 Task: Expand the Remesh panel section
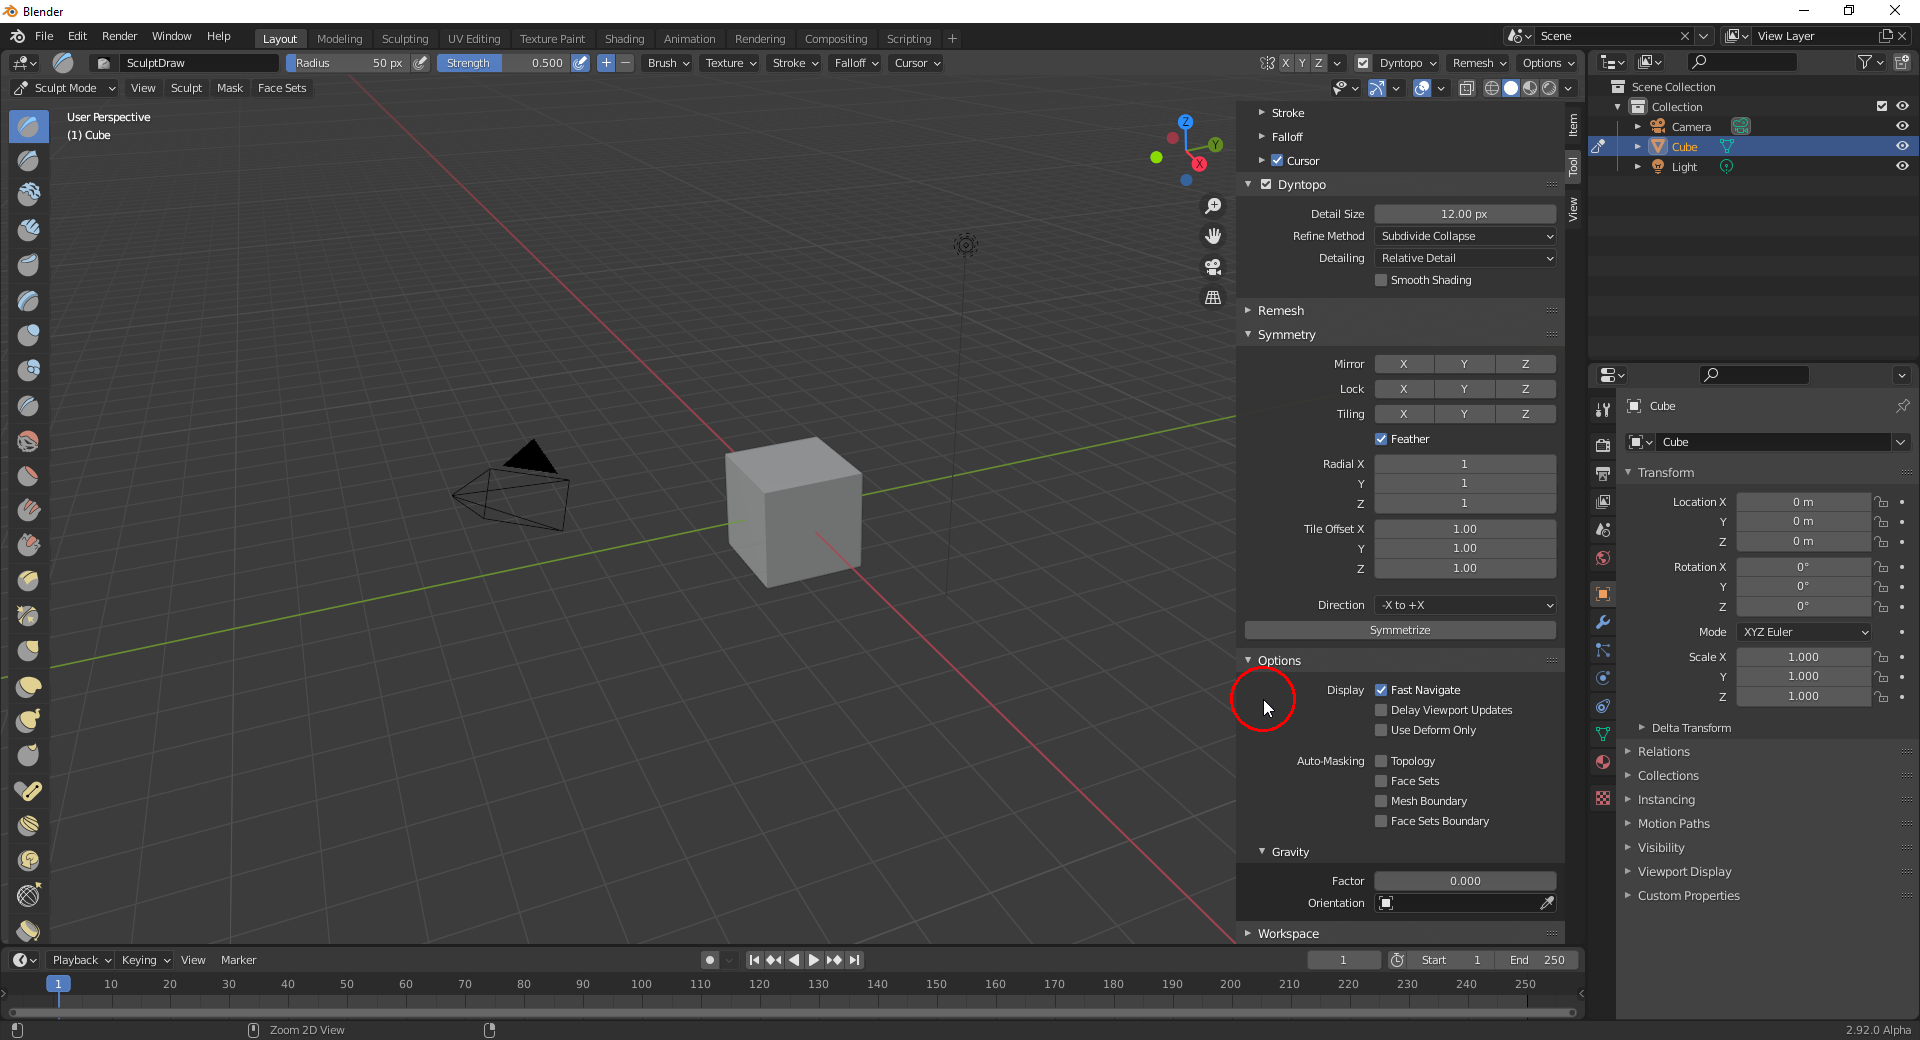1281,310
